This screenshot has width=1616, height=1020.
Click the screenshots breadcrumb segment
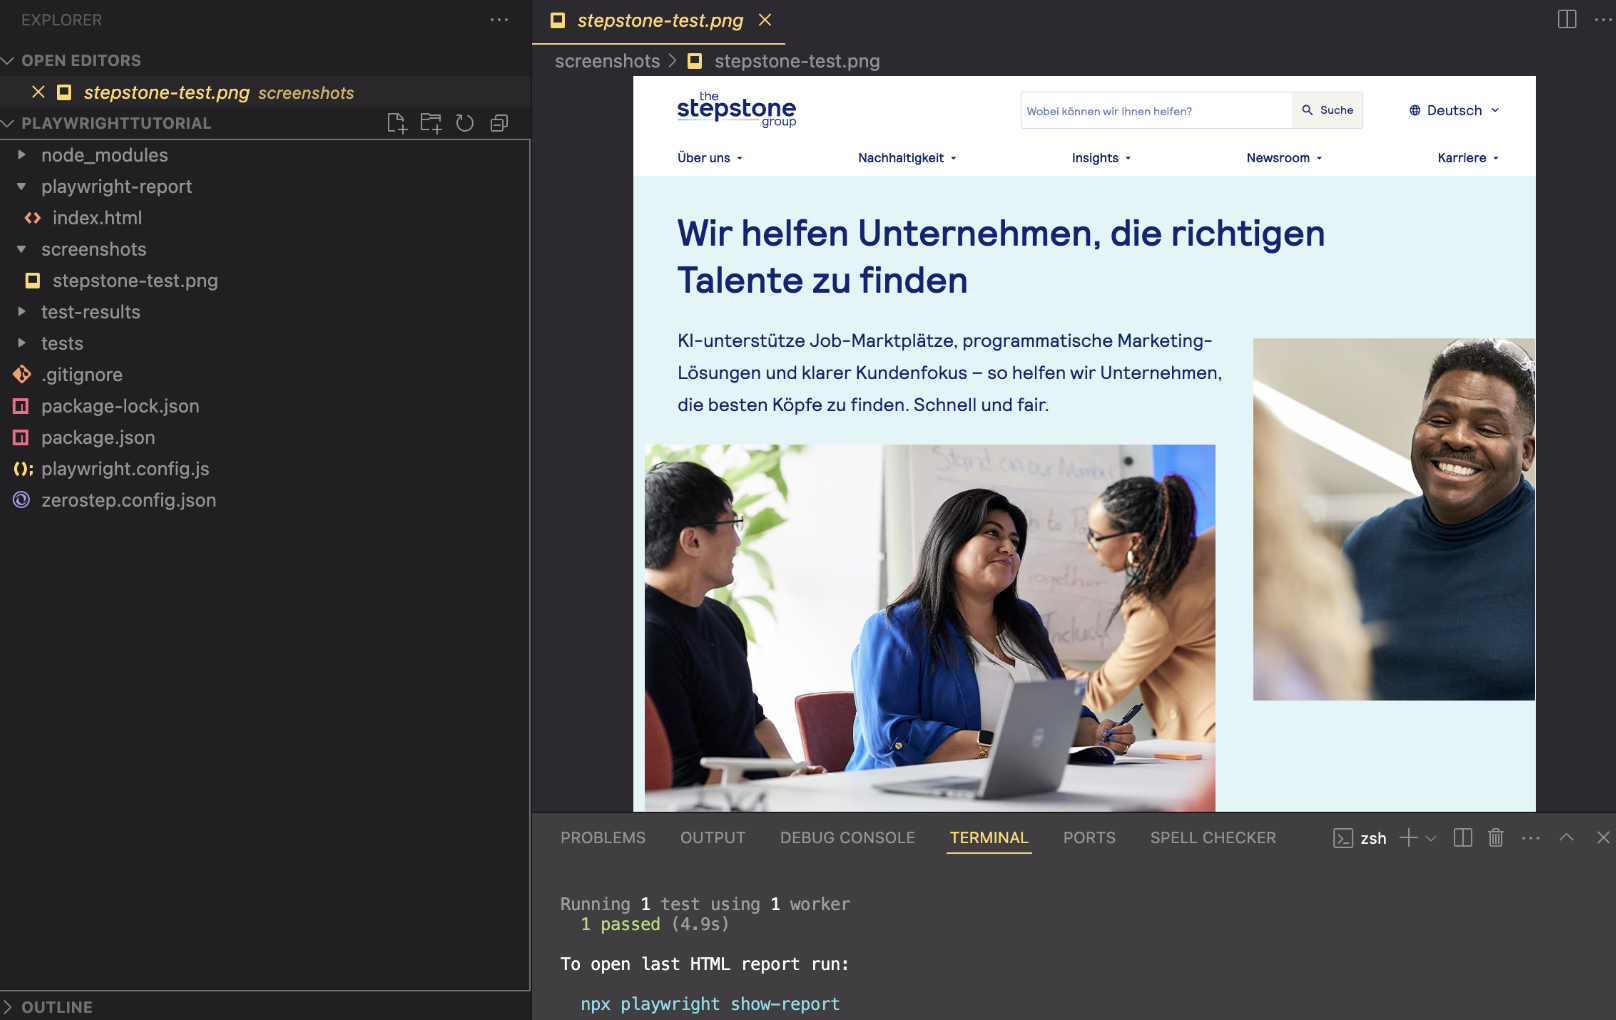pyautogui.click(x=607, y=61)
